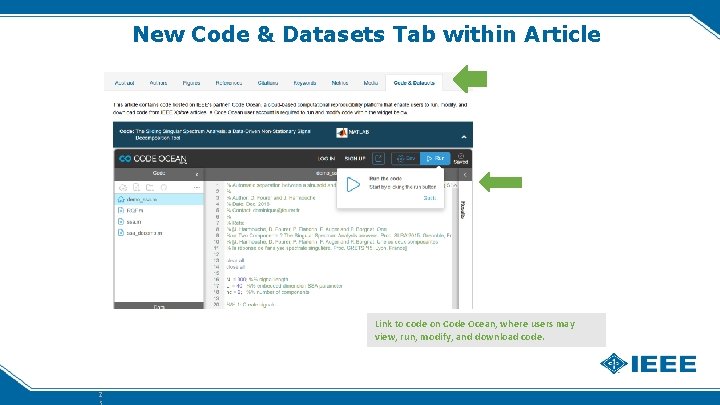Click the IEEE logo on the slide
This screenshot has height=405, width=720.
pos(648,364)
